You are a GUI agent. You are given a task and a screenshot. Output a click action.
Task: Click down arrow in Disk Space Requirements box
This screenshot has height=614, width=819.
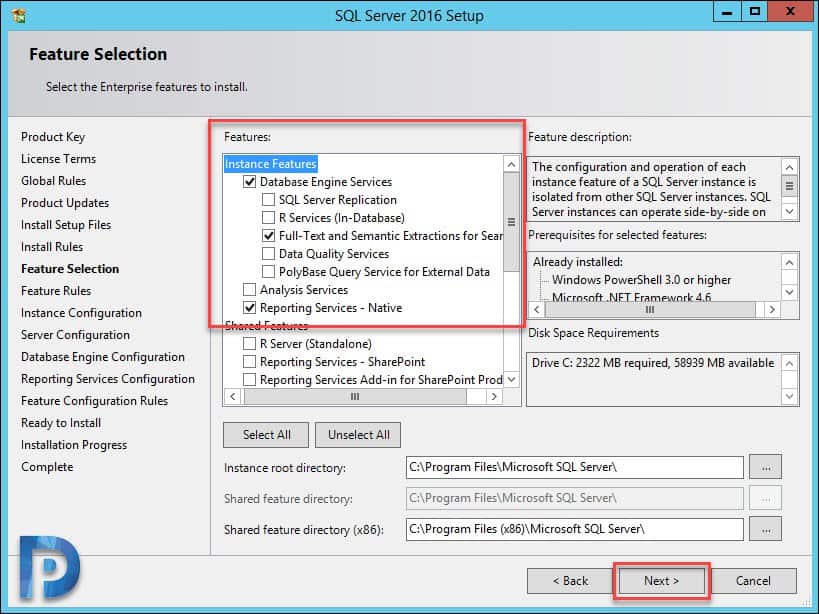[x=789, y=396]
